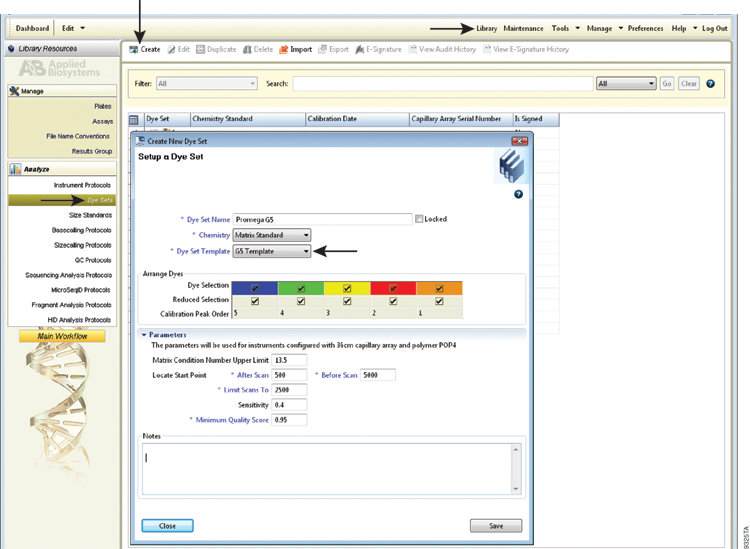Click the Search field
750x549 pixels.
pyautogui.click(x=443, y=84)
